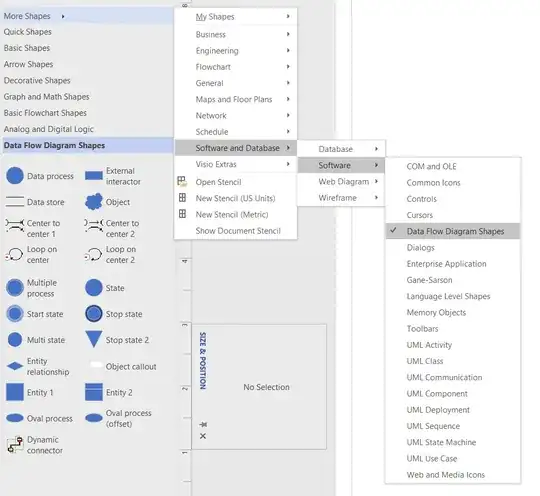Select the Loop on center 2 shape icon

click(x=93, y=255)
